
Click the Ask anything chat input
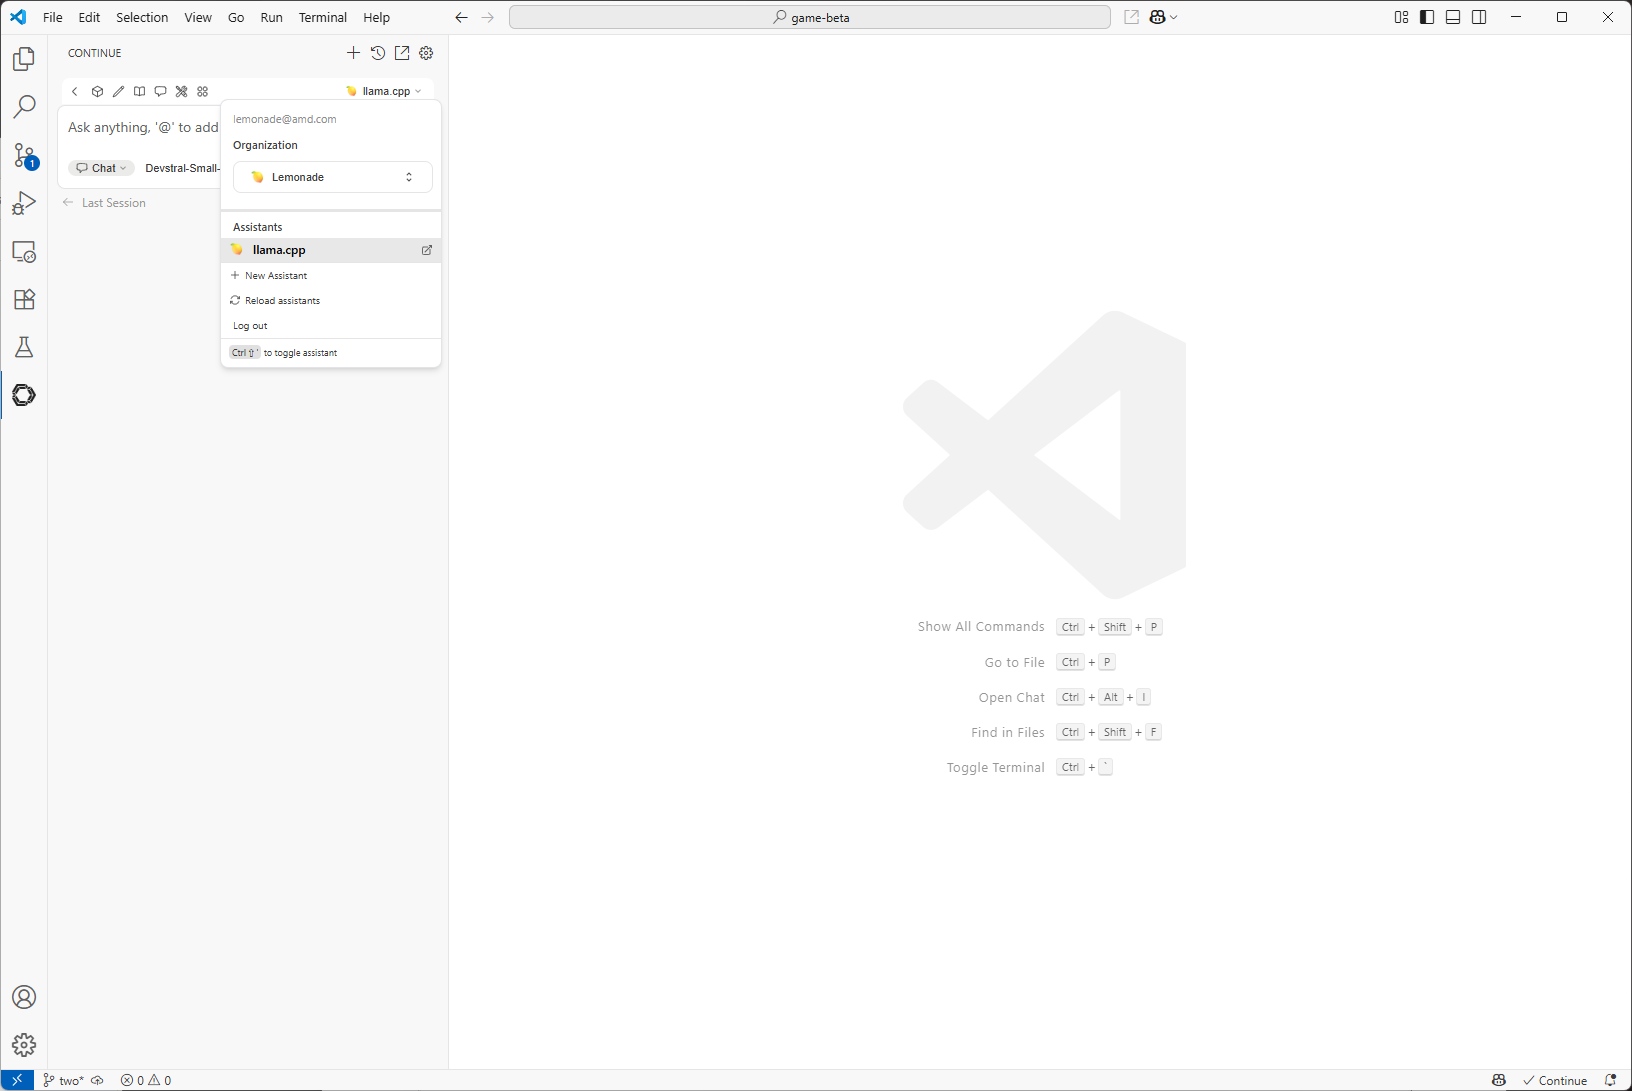142,127
